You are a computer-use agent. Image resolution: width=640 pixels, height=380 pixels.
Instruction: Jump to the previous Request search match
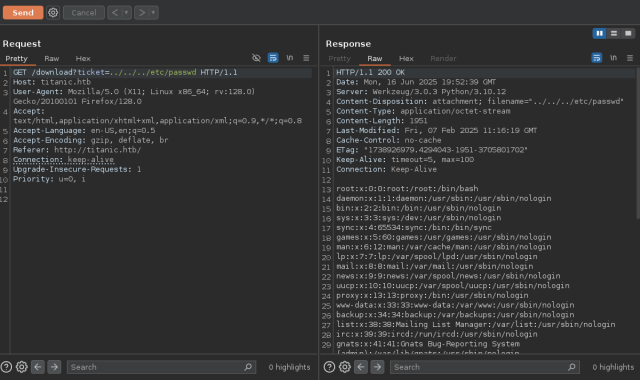[38, 367]
